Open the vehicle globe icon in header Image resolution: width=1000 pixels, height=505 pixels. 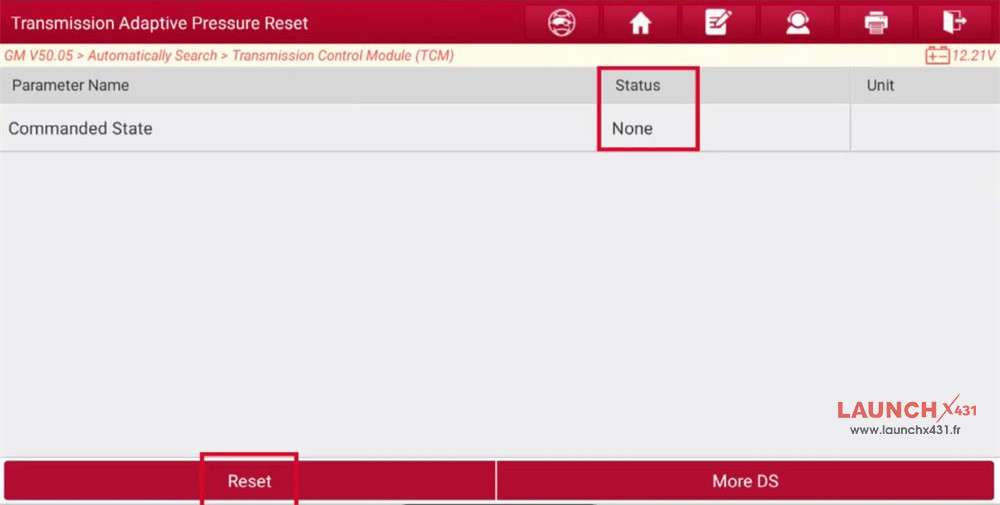561,23
